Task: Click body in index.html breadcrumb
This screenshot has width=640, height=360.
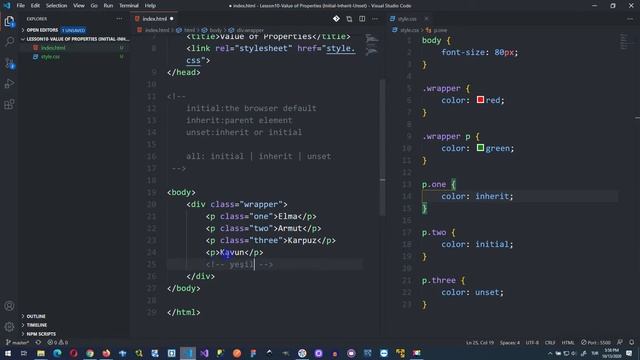Action: point(216,30)
